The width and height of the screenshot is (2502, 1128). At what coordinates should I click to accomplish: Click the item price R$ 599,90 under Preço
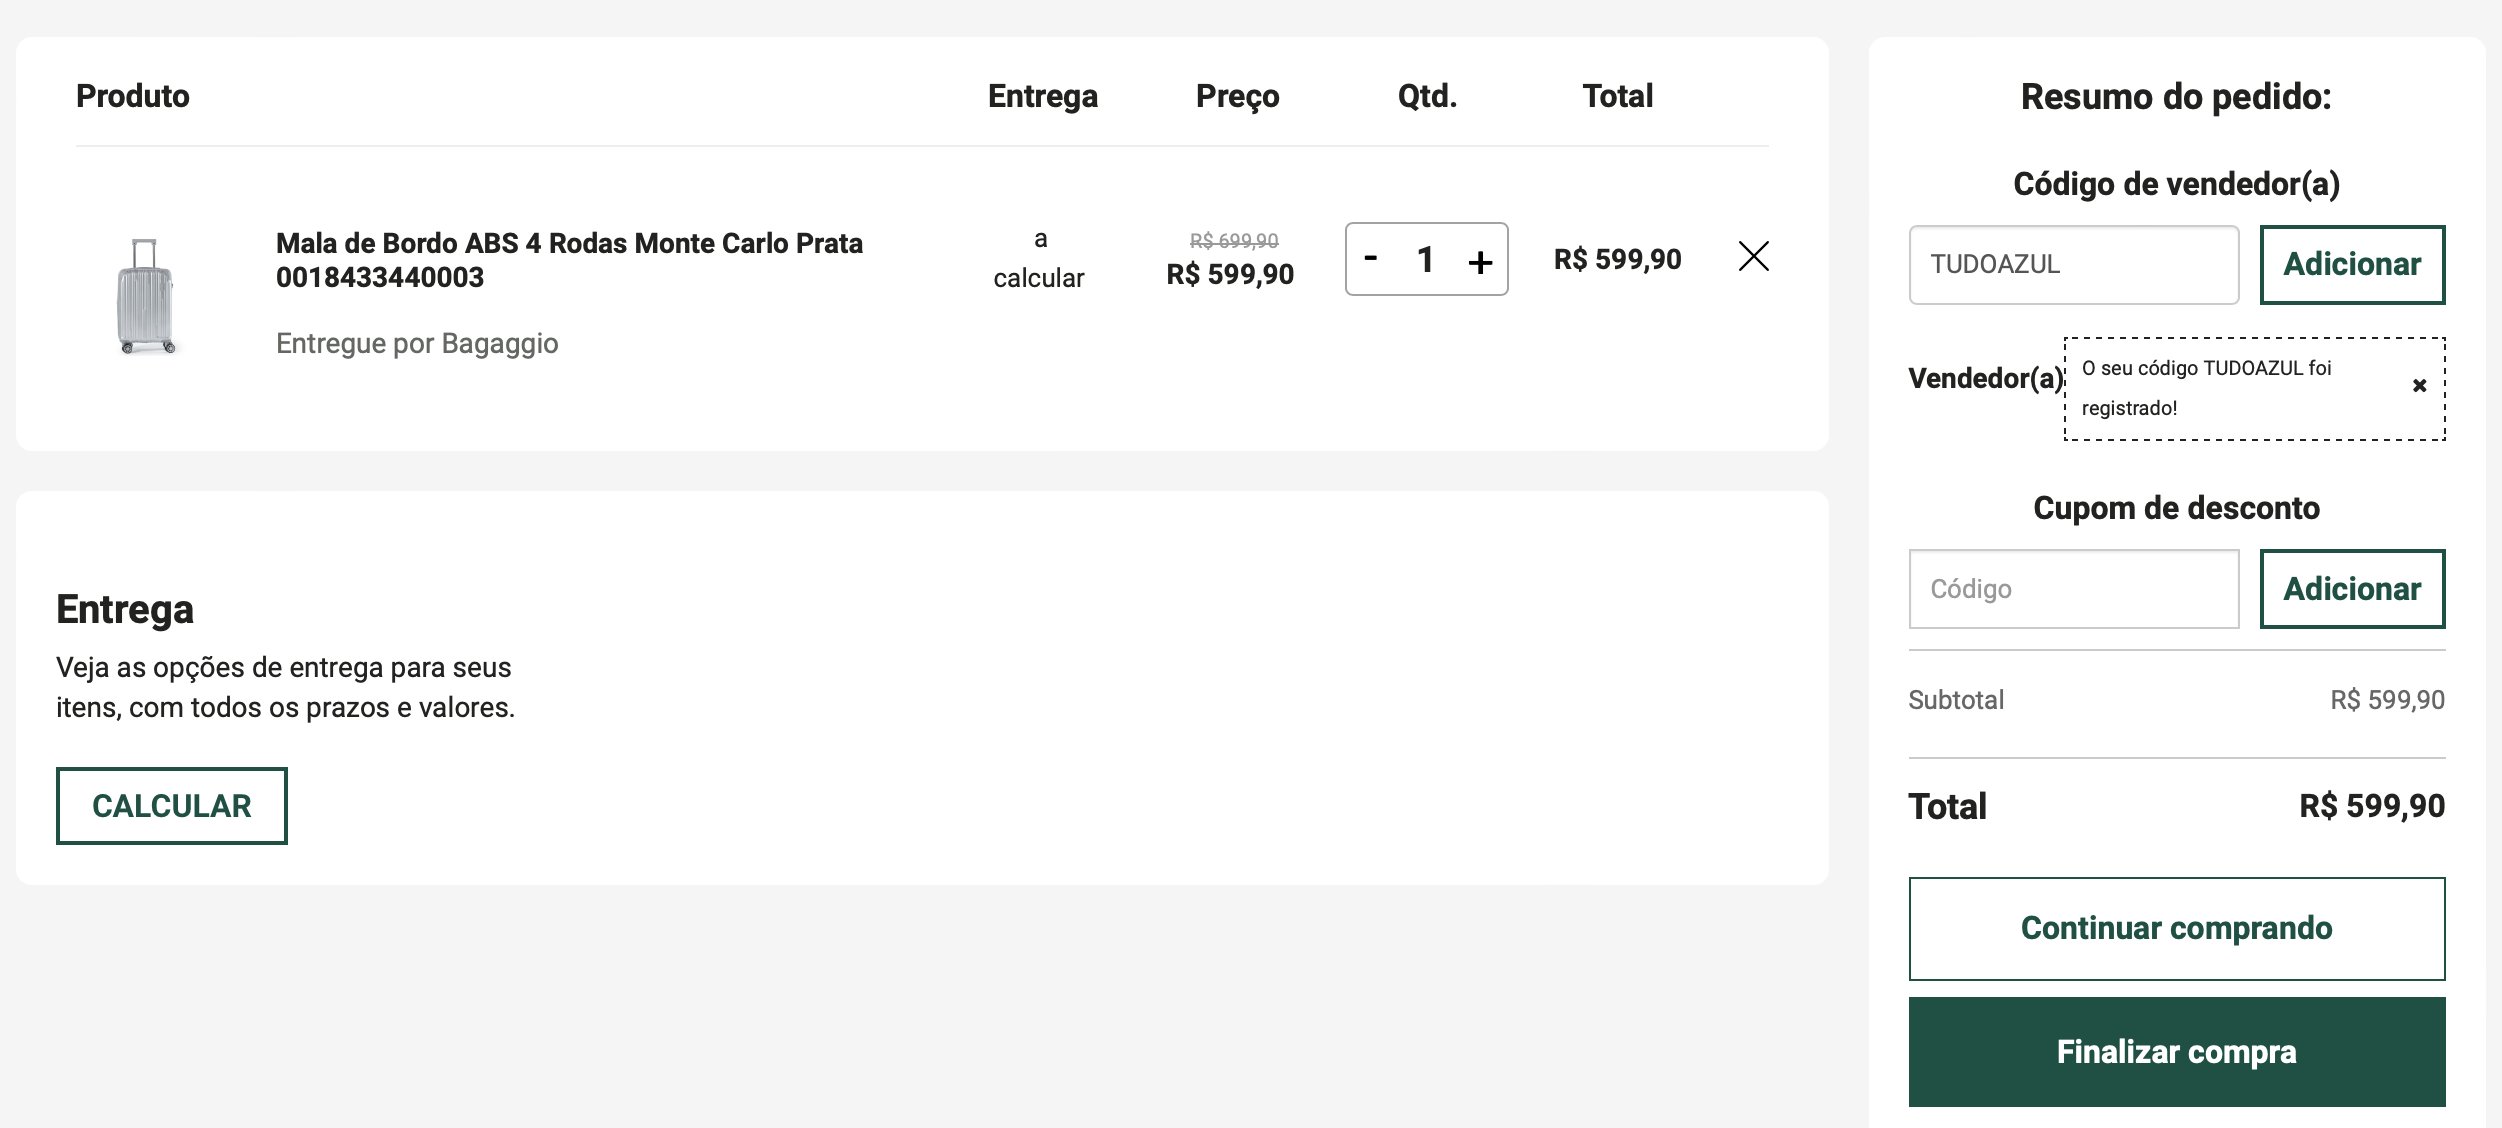[x=1230, y=274]
